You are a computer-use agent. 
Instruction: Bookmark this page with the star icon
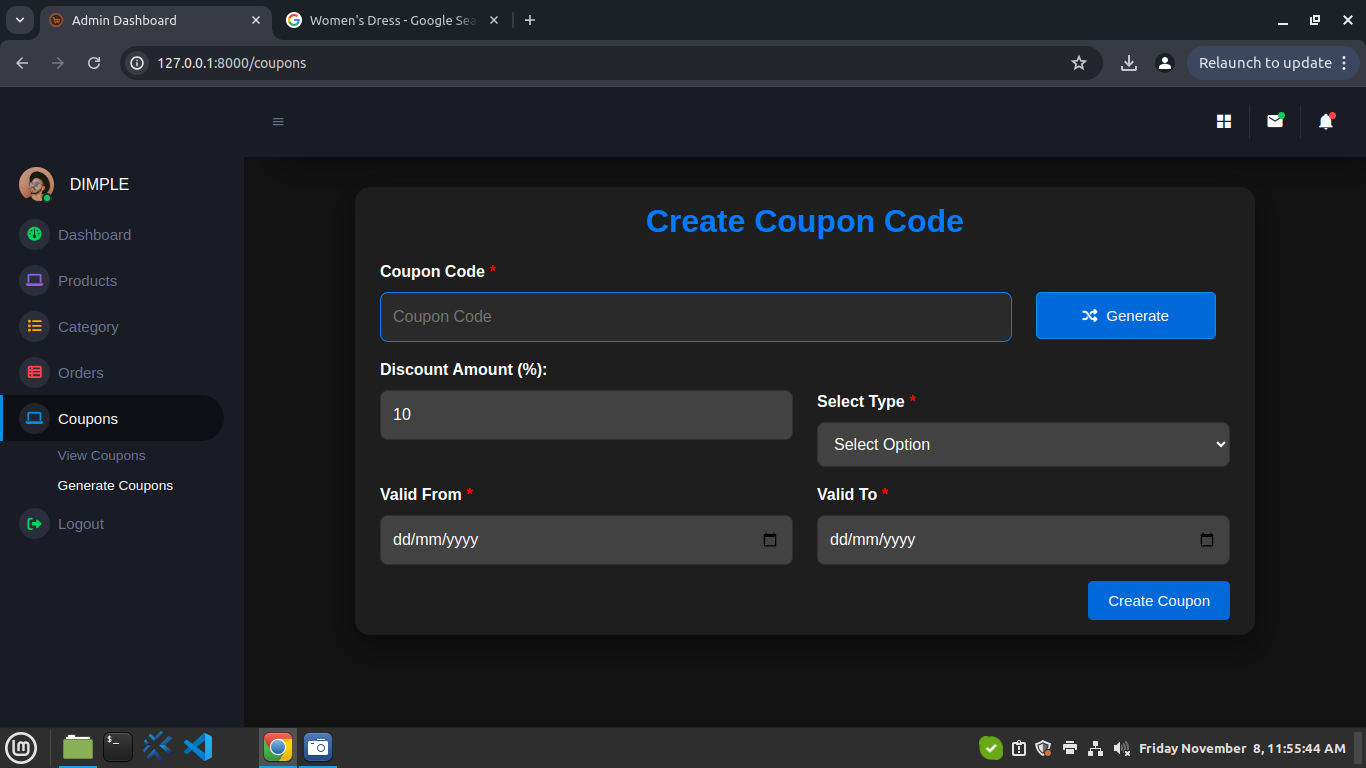1079,63
